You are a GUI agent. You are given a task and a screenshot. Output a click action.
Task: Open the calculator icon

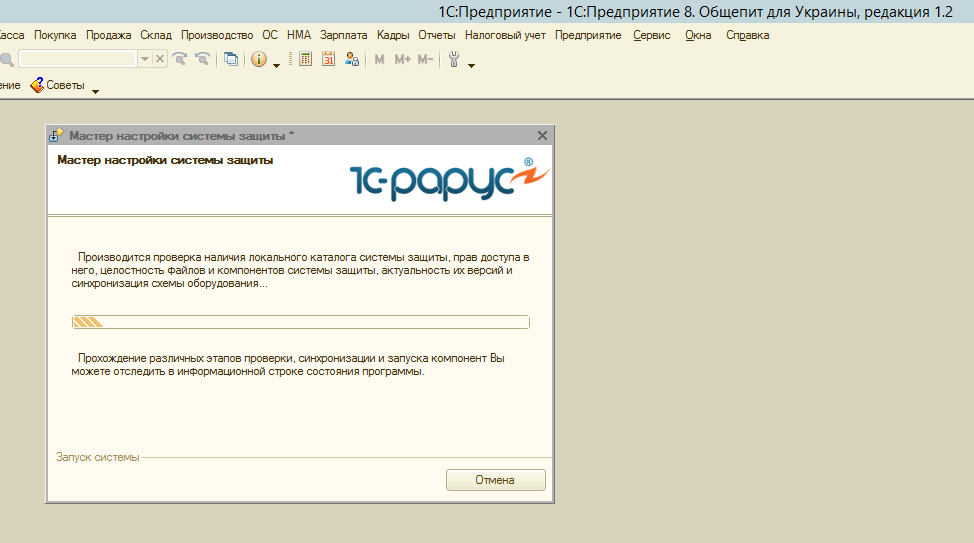(306, 59)
